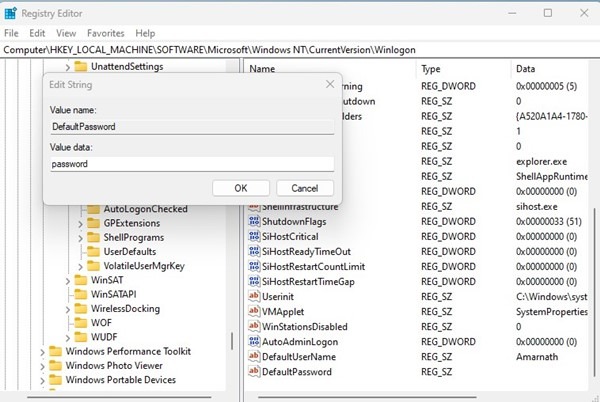Expand the WinSAT key chevron
Viewport: 600px width, 402px height.
67,281
